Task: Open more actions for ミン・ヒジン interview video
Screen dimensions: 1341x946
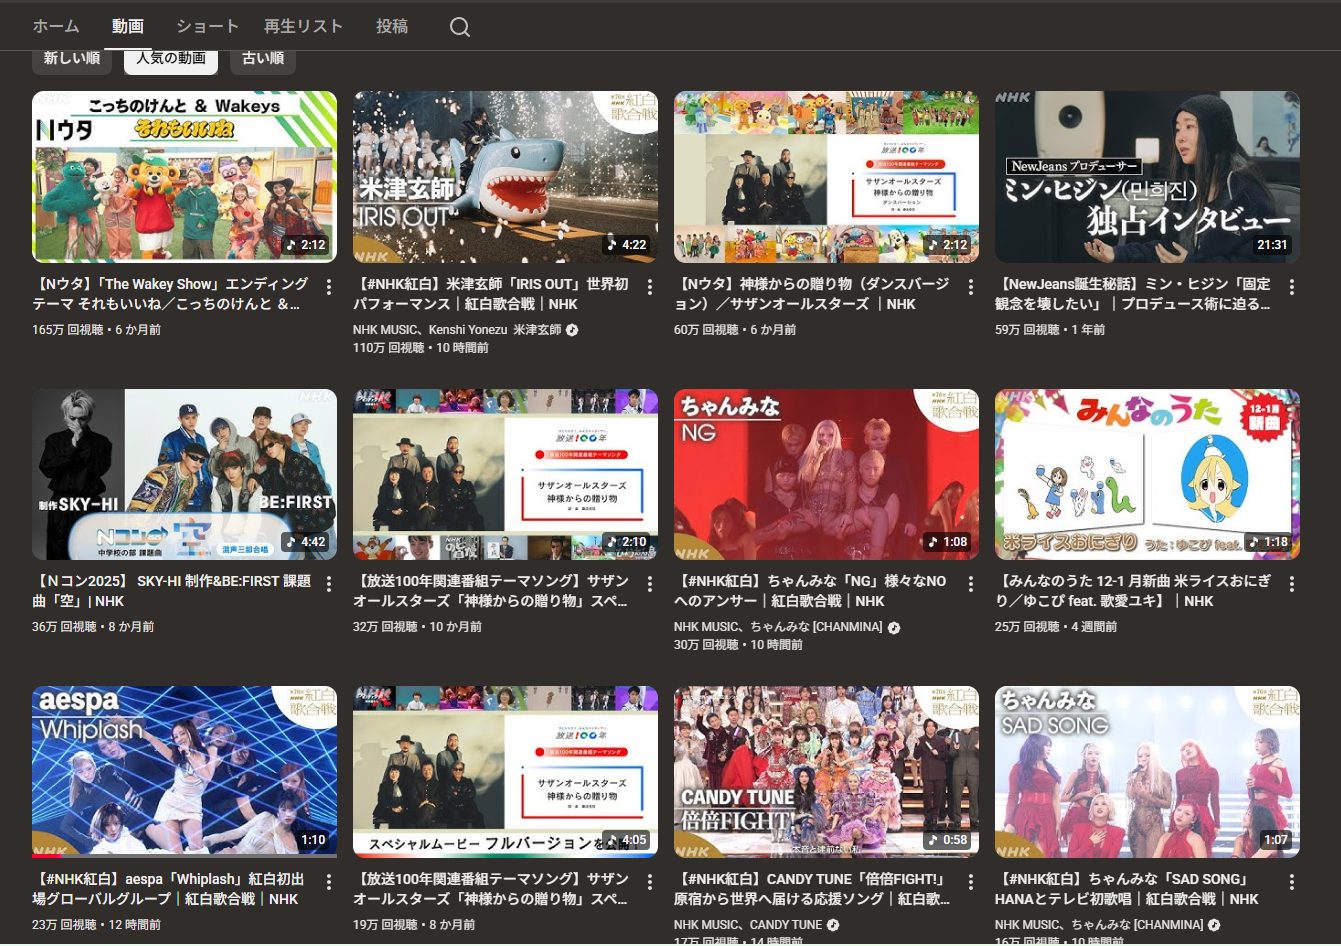Action: (x=1291, y=287)
